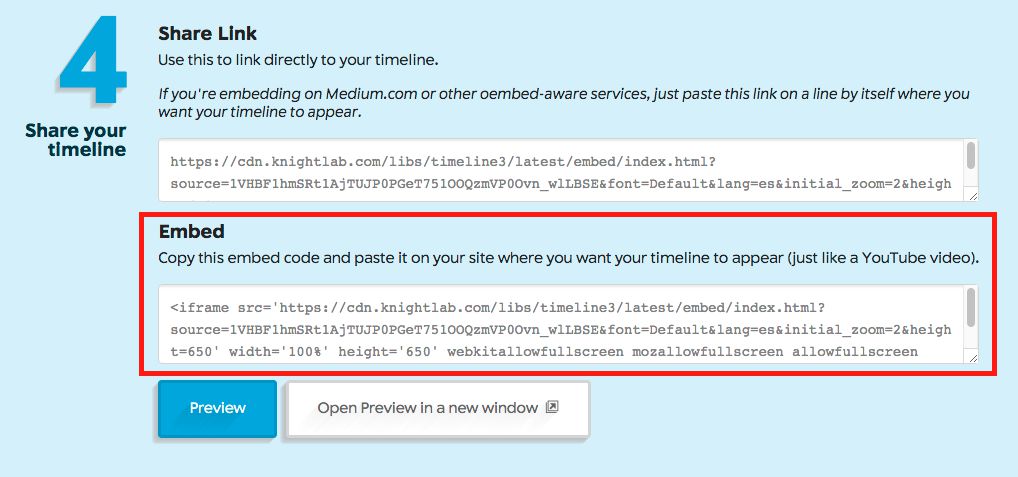Screen dimensions: 1018x477
Task: Click the Embed box scrollbar thumb
Action: tap(971, 307)
